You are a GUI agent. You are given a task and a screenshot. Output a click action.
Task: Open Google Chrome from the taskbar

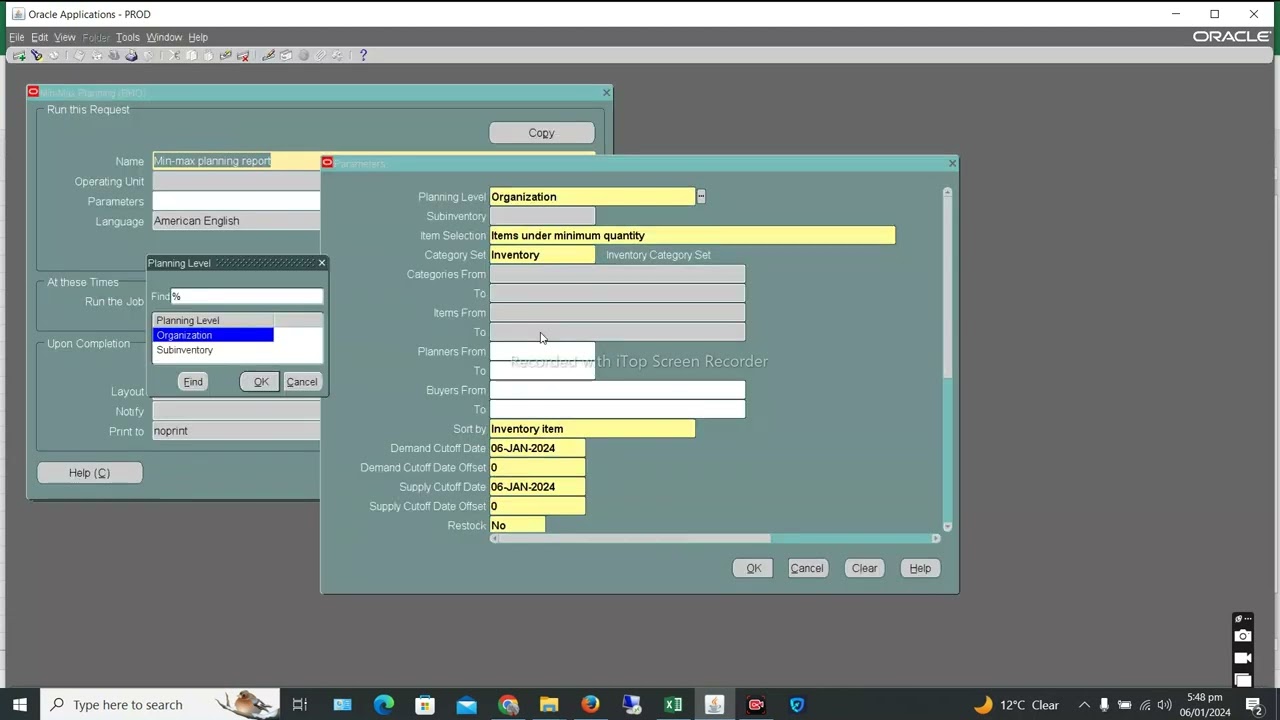pos(508,705)
